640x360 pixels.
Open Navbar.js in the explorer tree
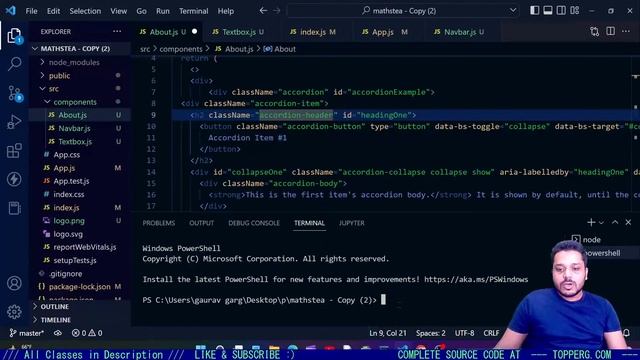click(x=80, y=128)
